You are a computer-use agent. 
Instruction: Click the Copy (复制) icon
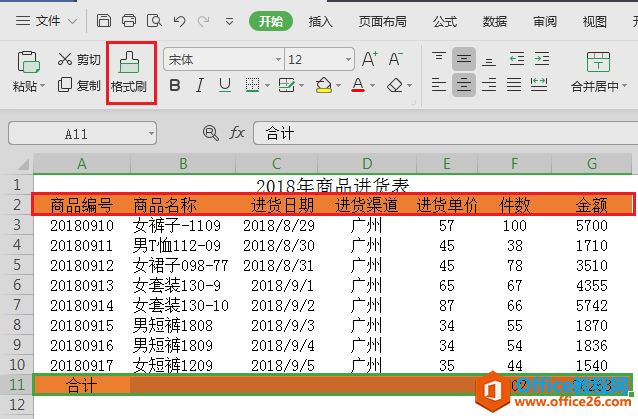click(65, 85)
